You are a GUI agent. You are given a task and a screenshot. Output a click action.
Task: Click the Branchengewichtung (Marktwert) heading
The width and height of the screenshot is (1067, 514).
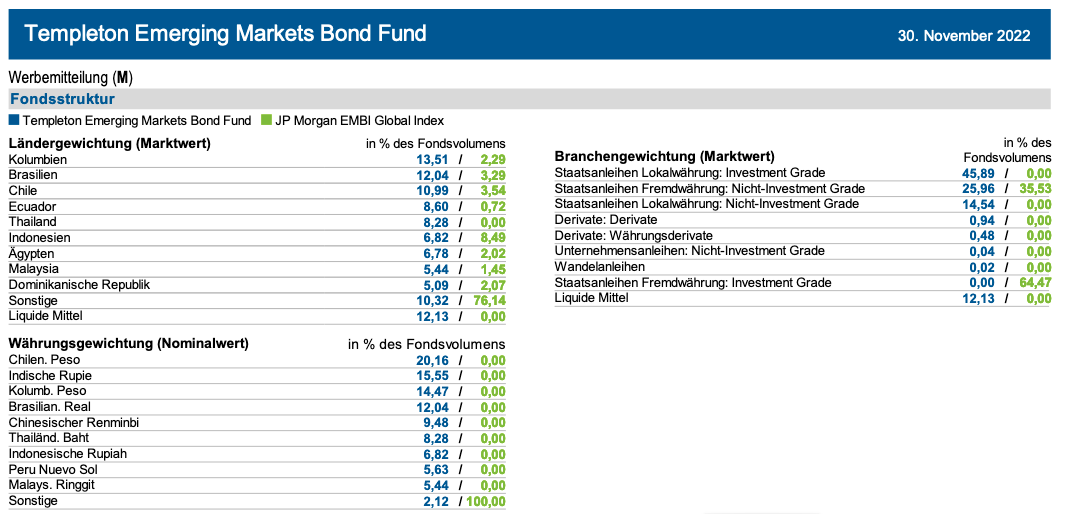[x=664, y=156]
